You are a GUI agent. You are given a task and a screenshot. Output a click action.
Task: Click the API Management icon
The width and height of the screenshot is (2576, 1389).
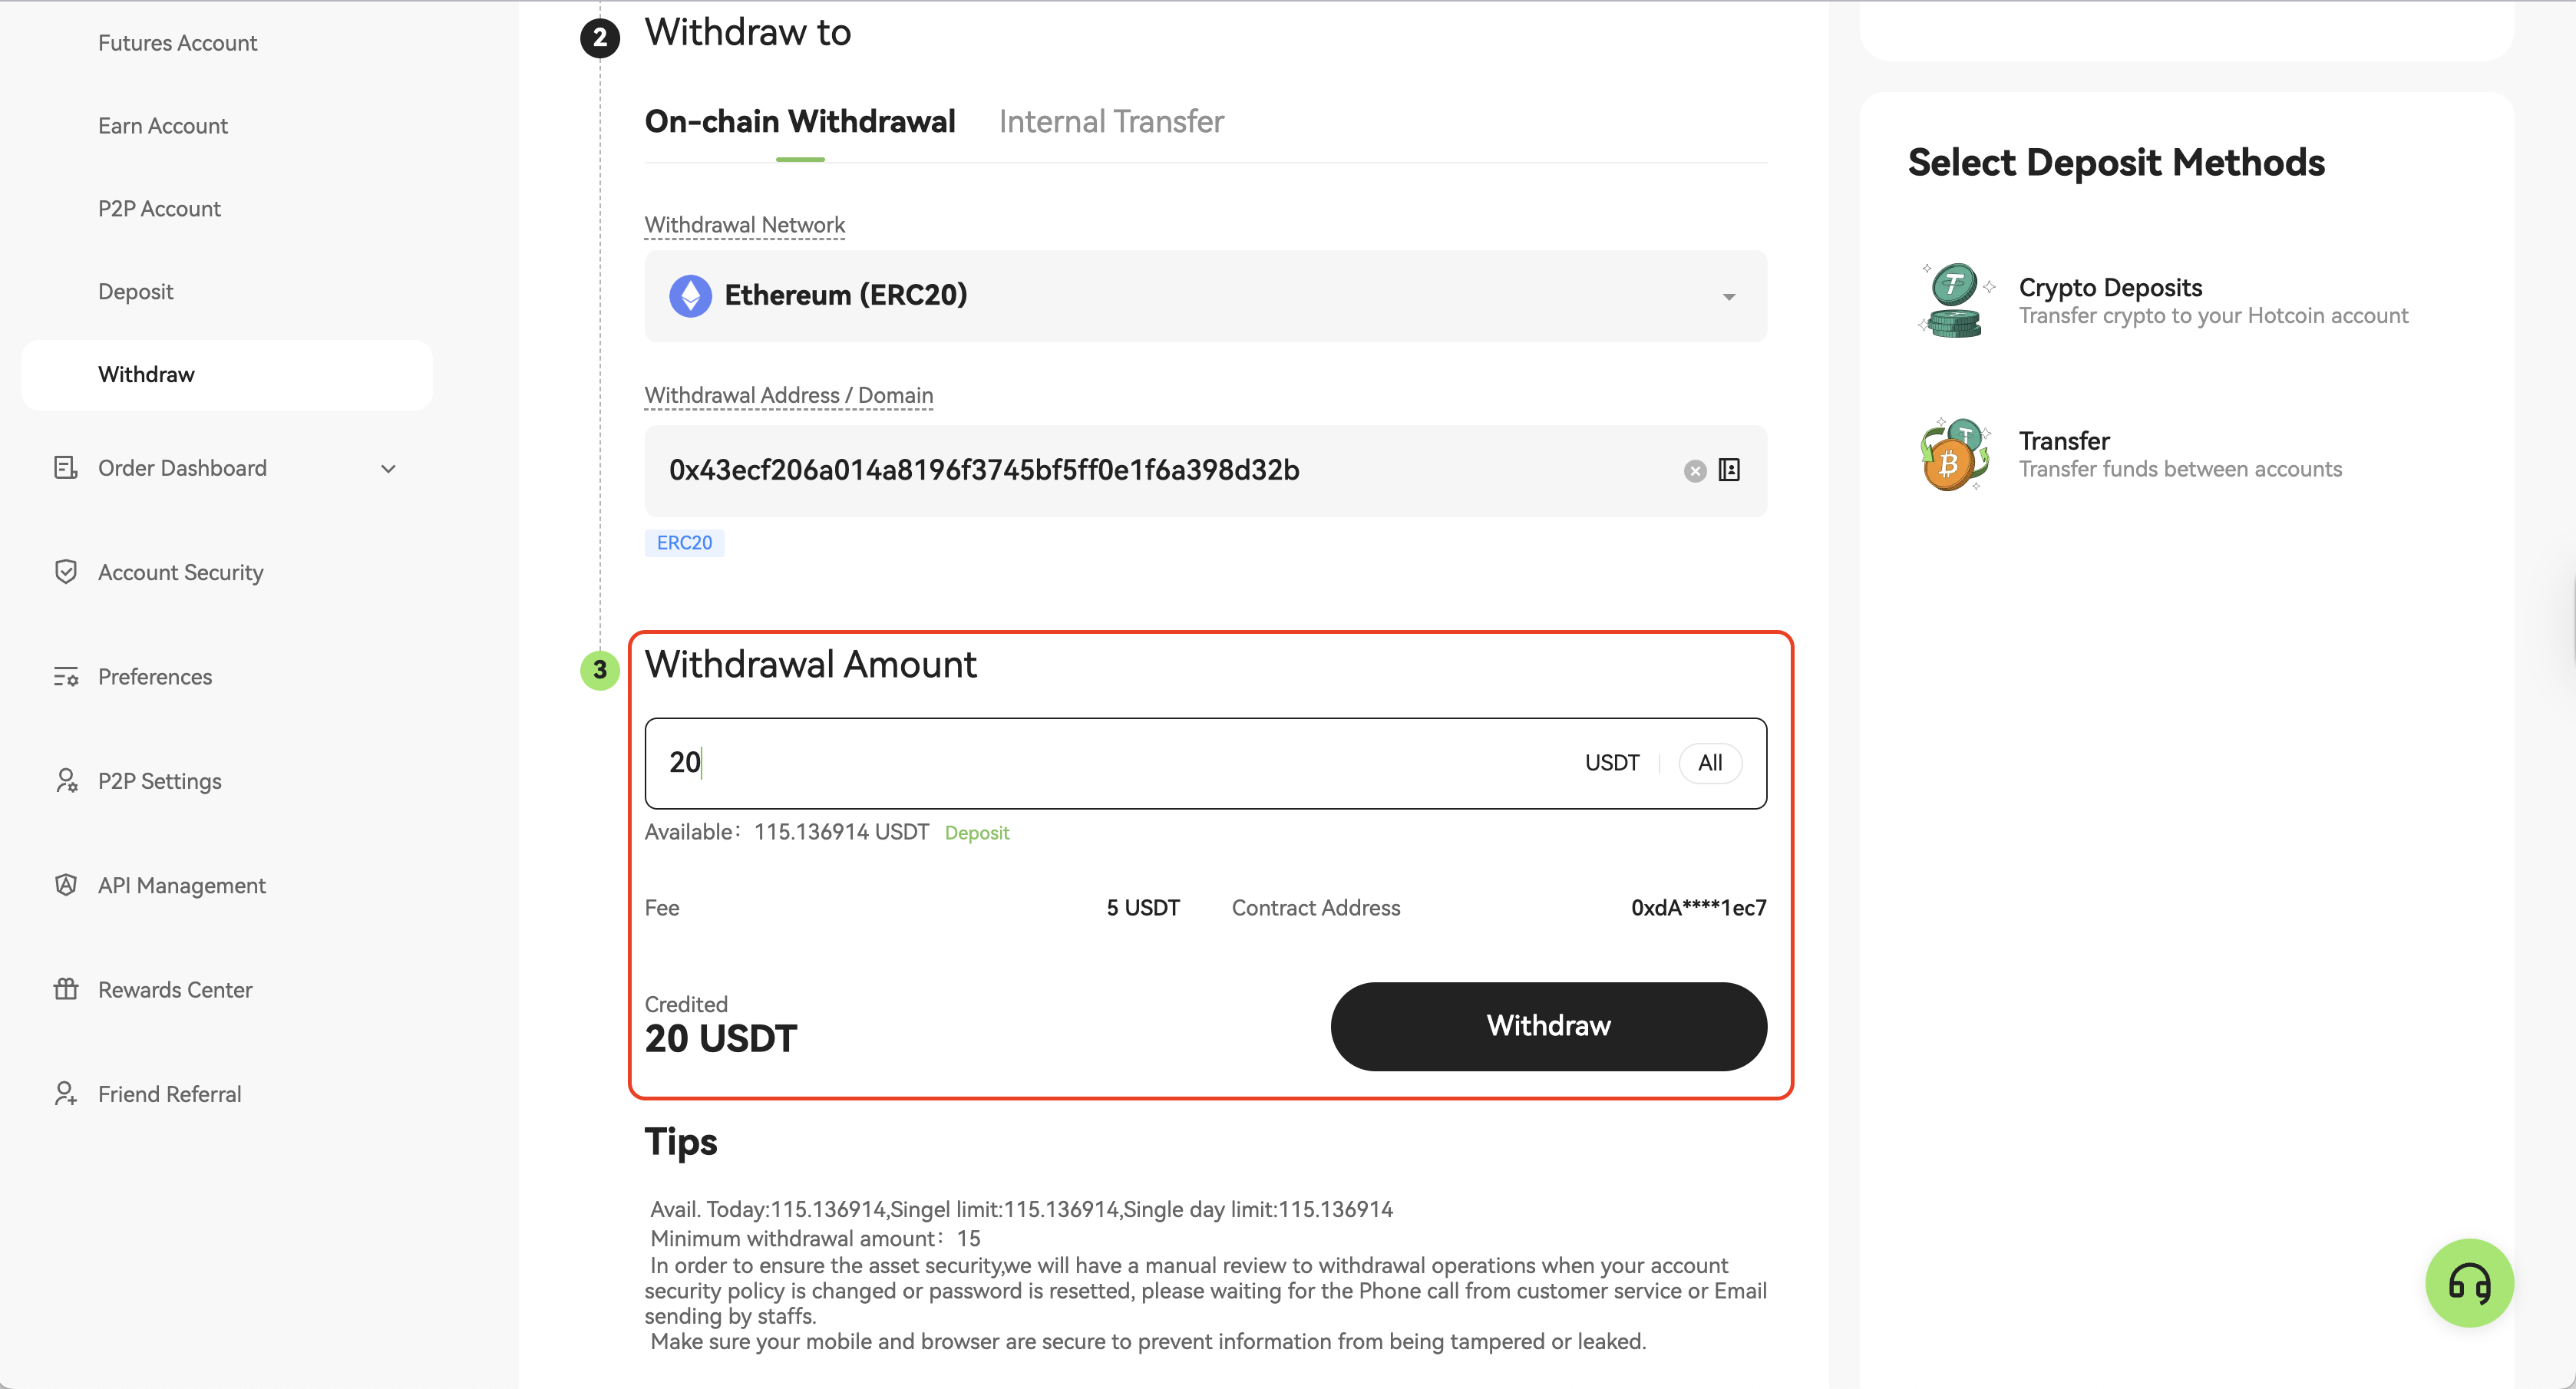pyautogui.click(x=66, y=885)
